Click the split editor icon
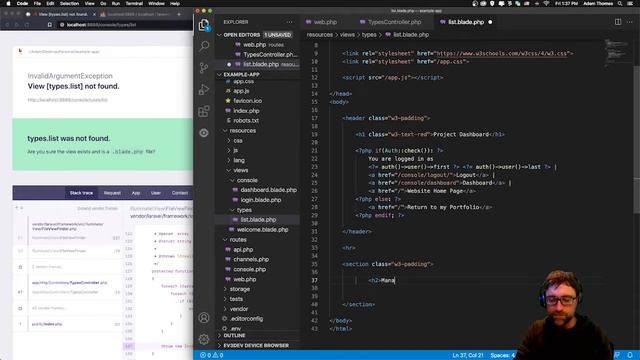This screenshot has height=360, width=640. (x=618, y=22)
